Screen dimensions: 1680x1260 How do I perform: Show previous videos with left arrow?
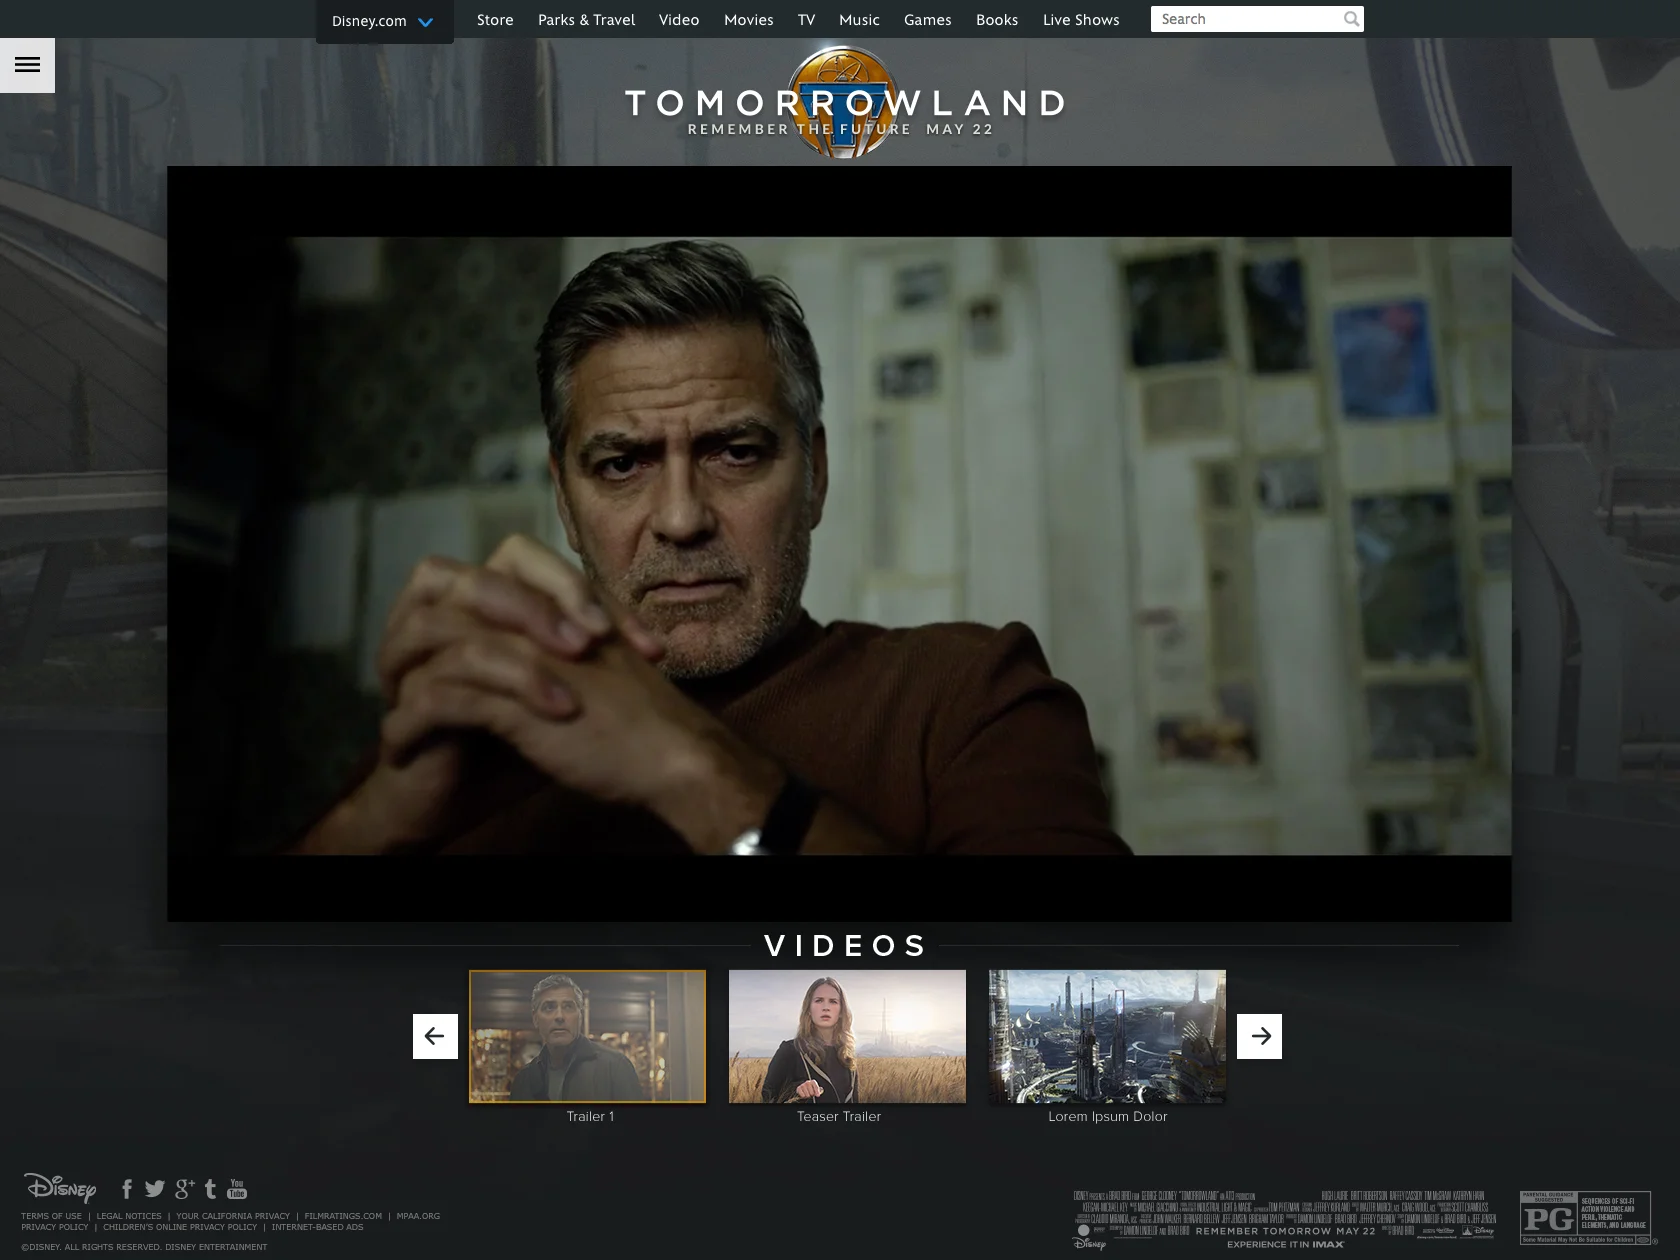(435, 1036)
